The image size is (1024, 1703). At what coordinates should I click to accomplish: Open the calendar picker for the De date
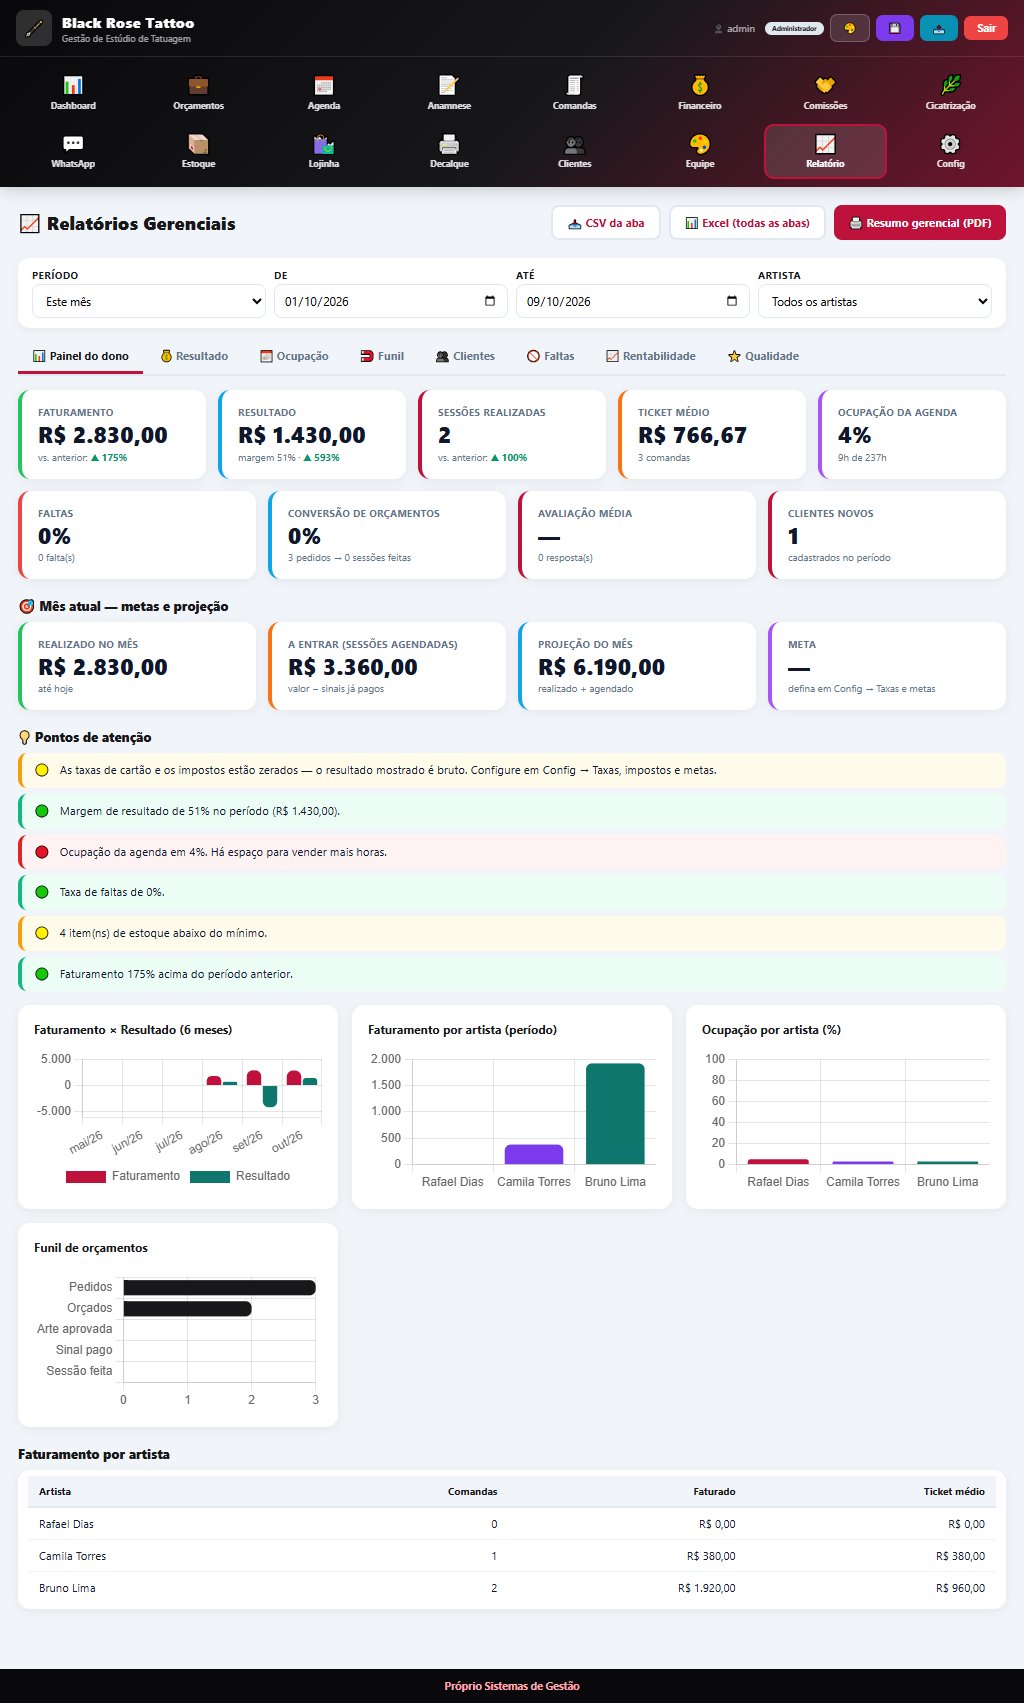(490, 301)
